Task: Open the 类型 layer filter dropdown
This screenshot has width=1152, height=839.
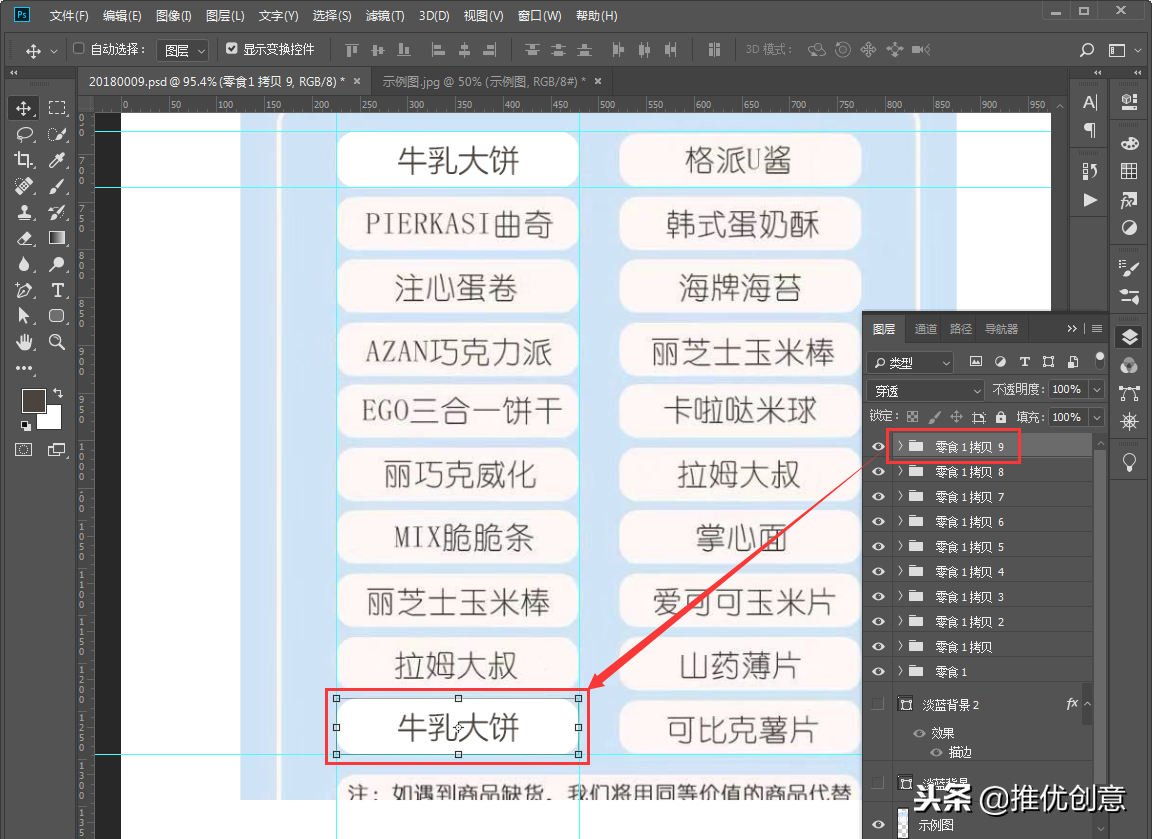Action: (x=911, y=362)
